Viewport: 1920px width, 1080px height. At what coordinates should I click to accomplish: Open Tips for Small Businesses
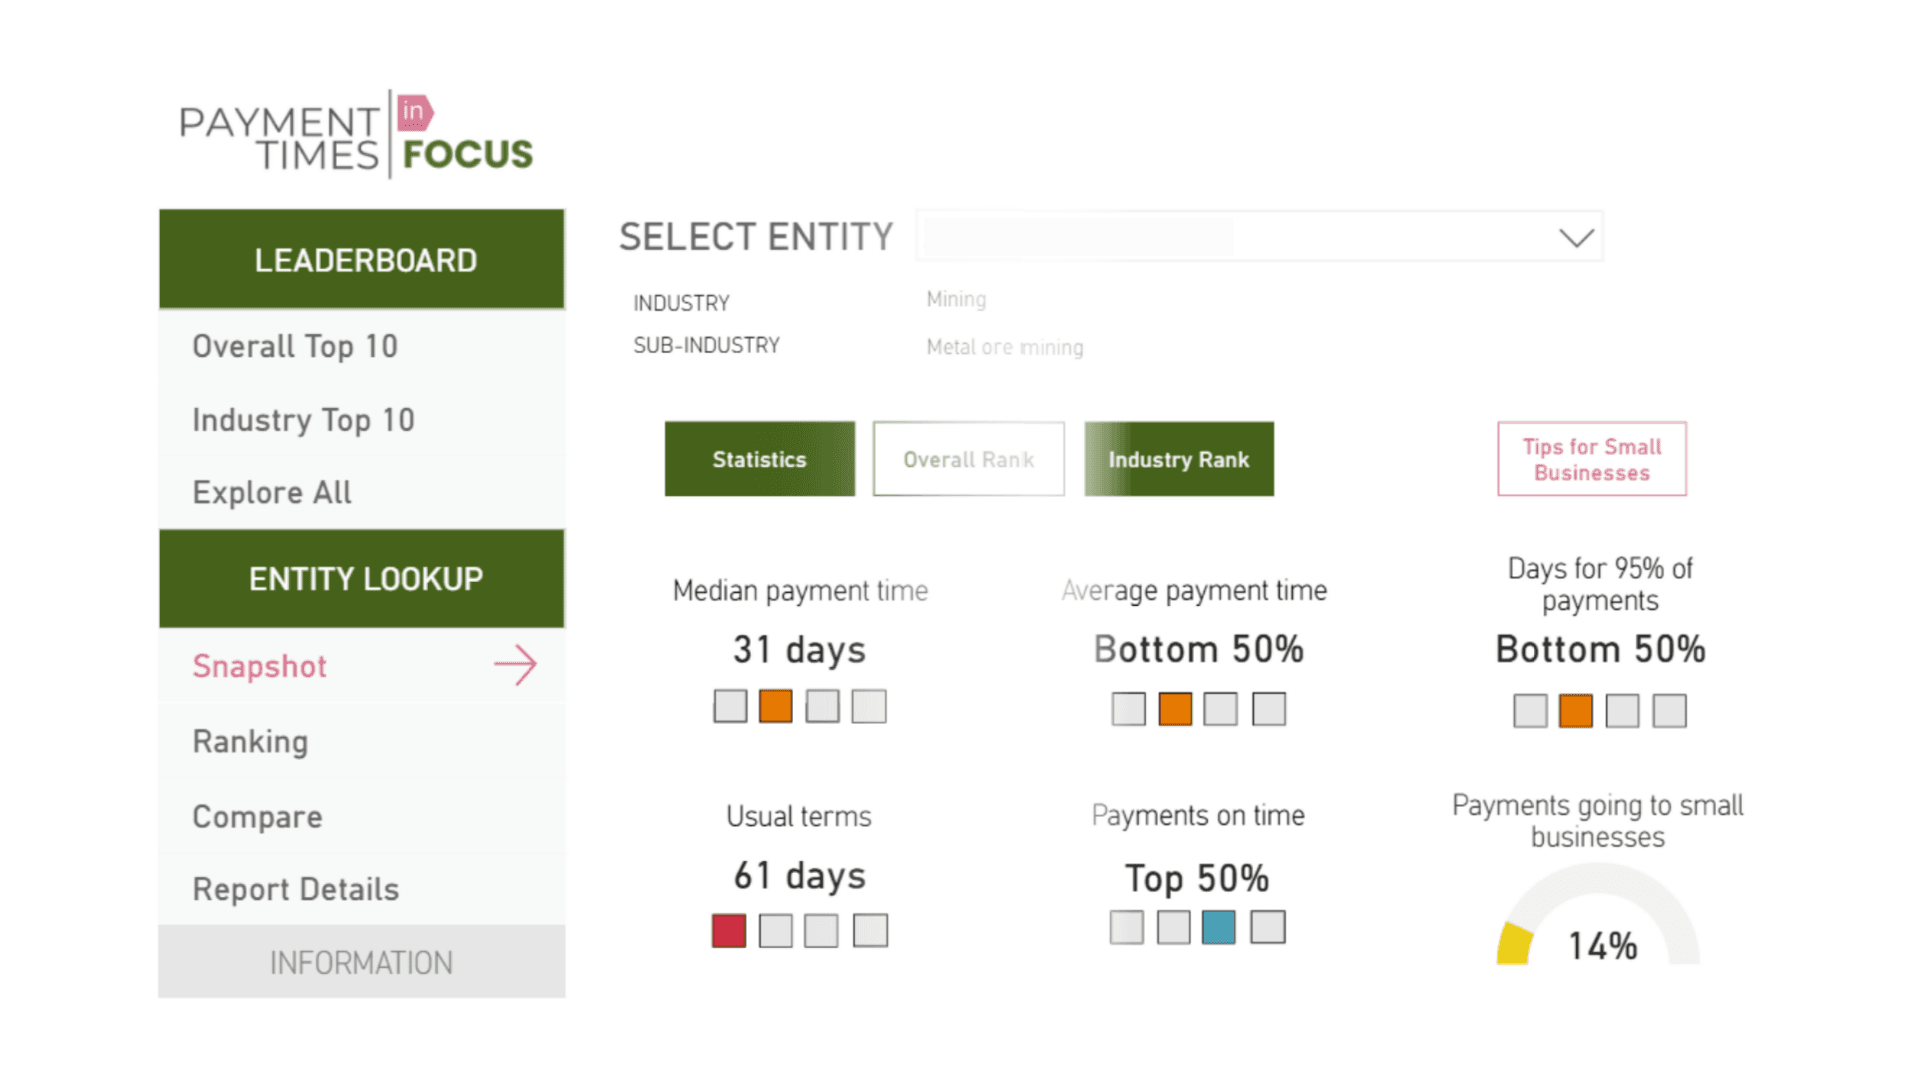click(1590, 459)
